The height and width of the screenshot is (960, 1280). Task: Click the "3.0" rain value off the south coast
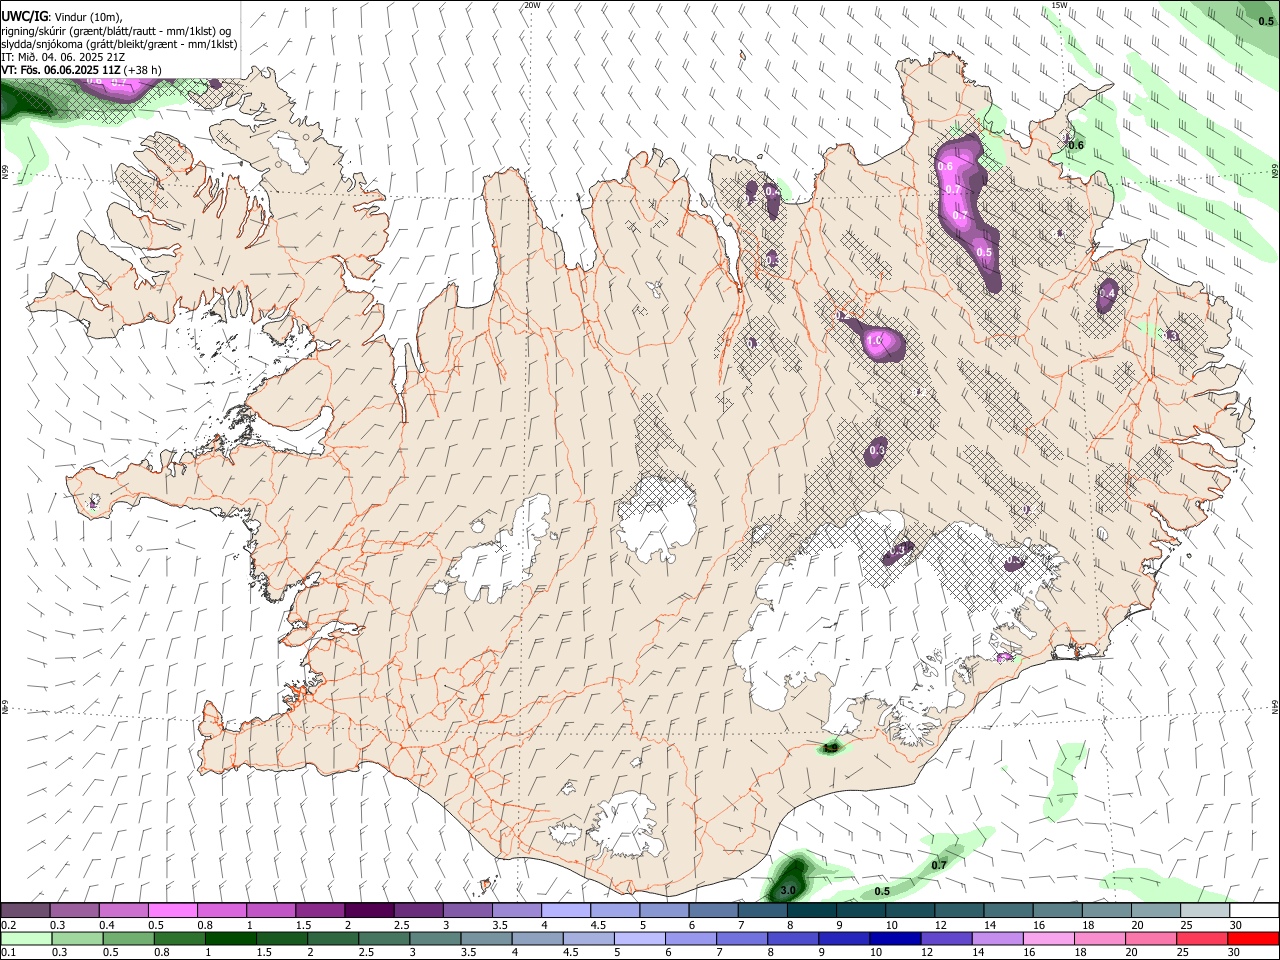(x=788, y=890)
